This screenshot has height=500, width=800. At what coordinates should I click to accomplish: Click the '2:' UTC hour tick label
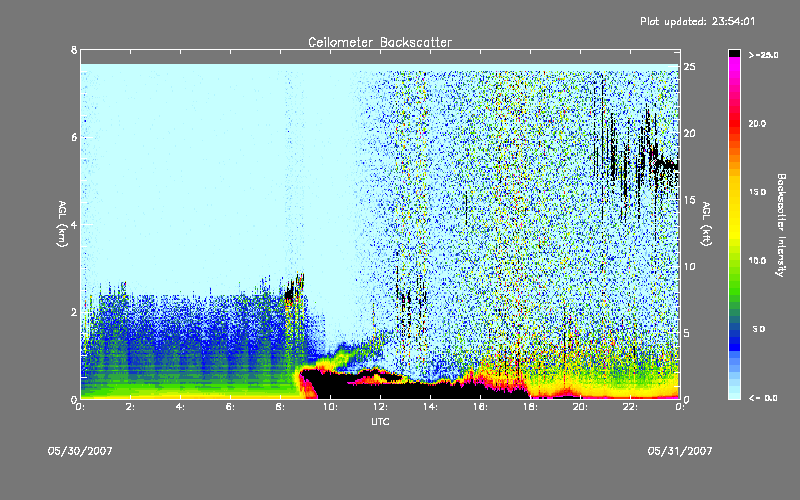tap(131, 407)
